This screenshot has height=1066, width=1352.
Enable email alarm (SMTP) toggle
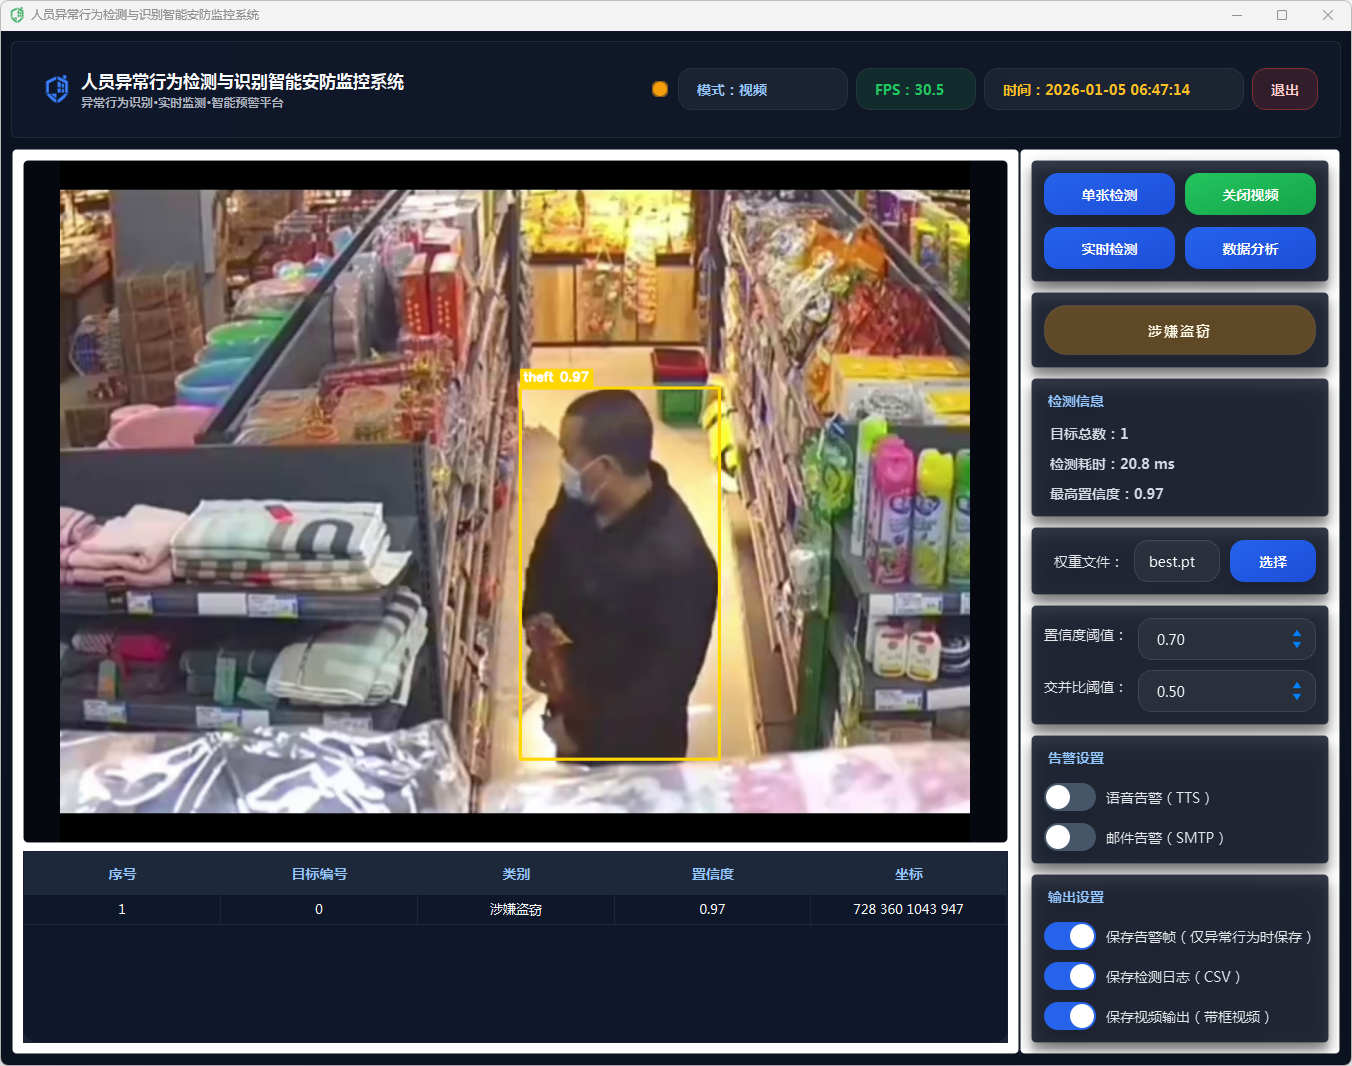click(x=1069, y=837)
